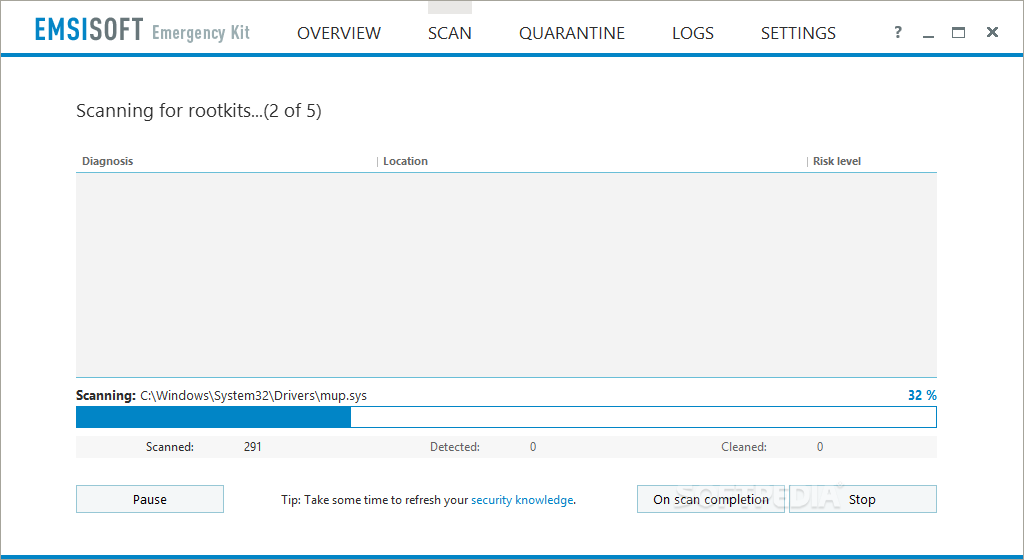Screen dimensions: 1024x560
Task: Close the Emsisoft Emergency Kit window
Action: coord(992,32)
